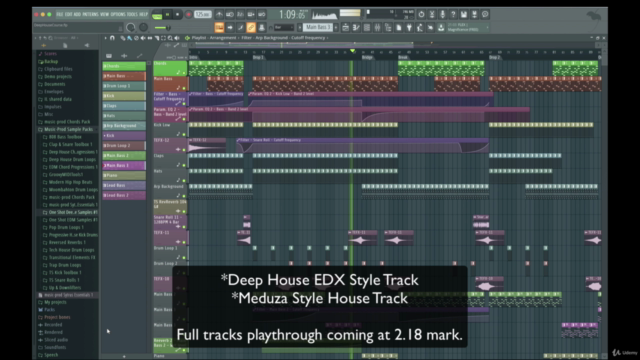
Task: Expand the 808 Bass Toolbox folder
Action: [x=65, y=137]
